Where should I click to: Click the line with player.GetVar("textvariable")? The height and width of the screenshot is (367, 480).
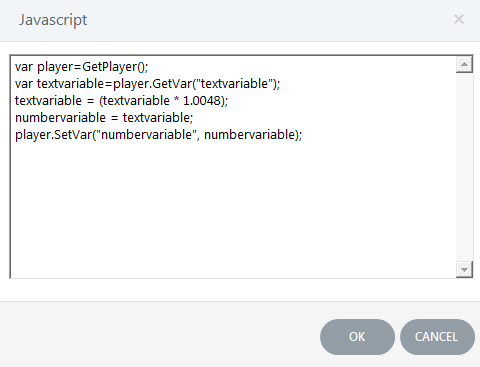pos(147,84)
